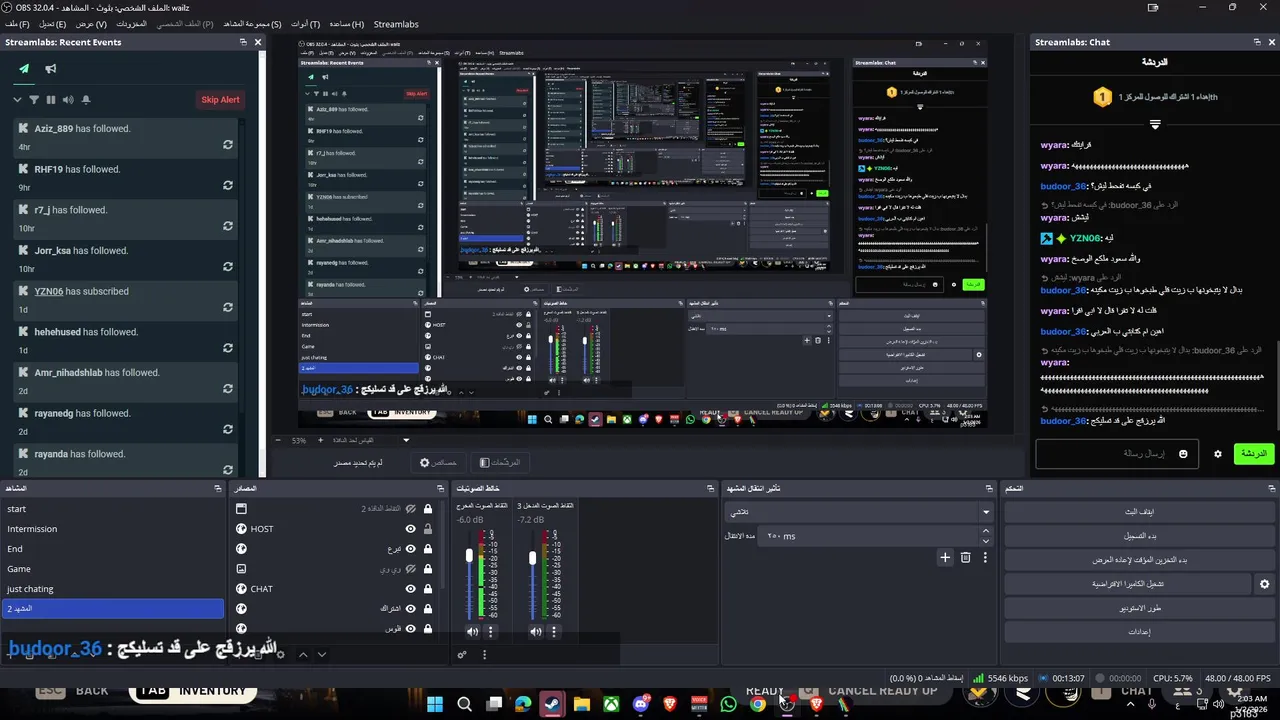
Task: Adjust the second mixer channel volume fader
Action: pos(533,558)
